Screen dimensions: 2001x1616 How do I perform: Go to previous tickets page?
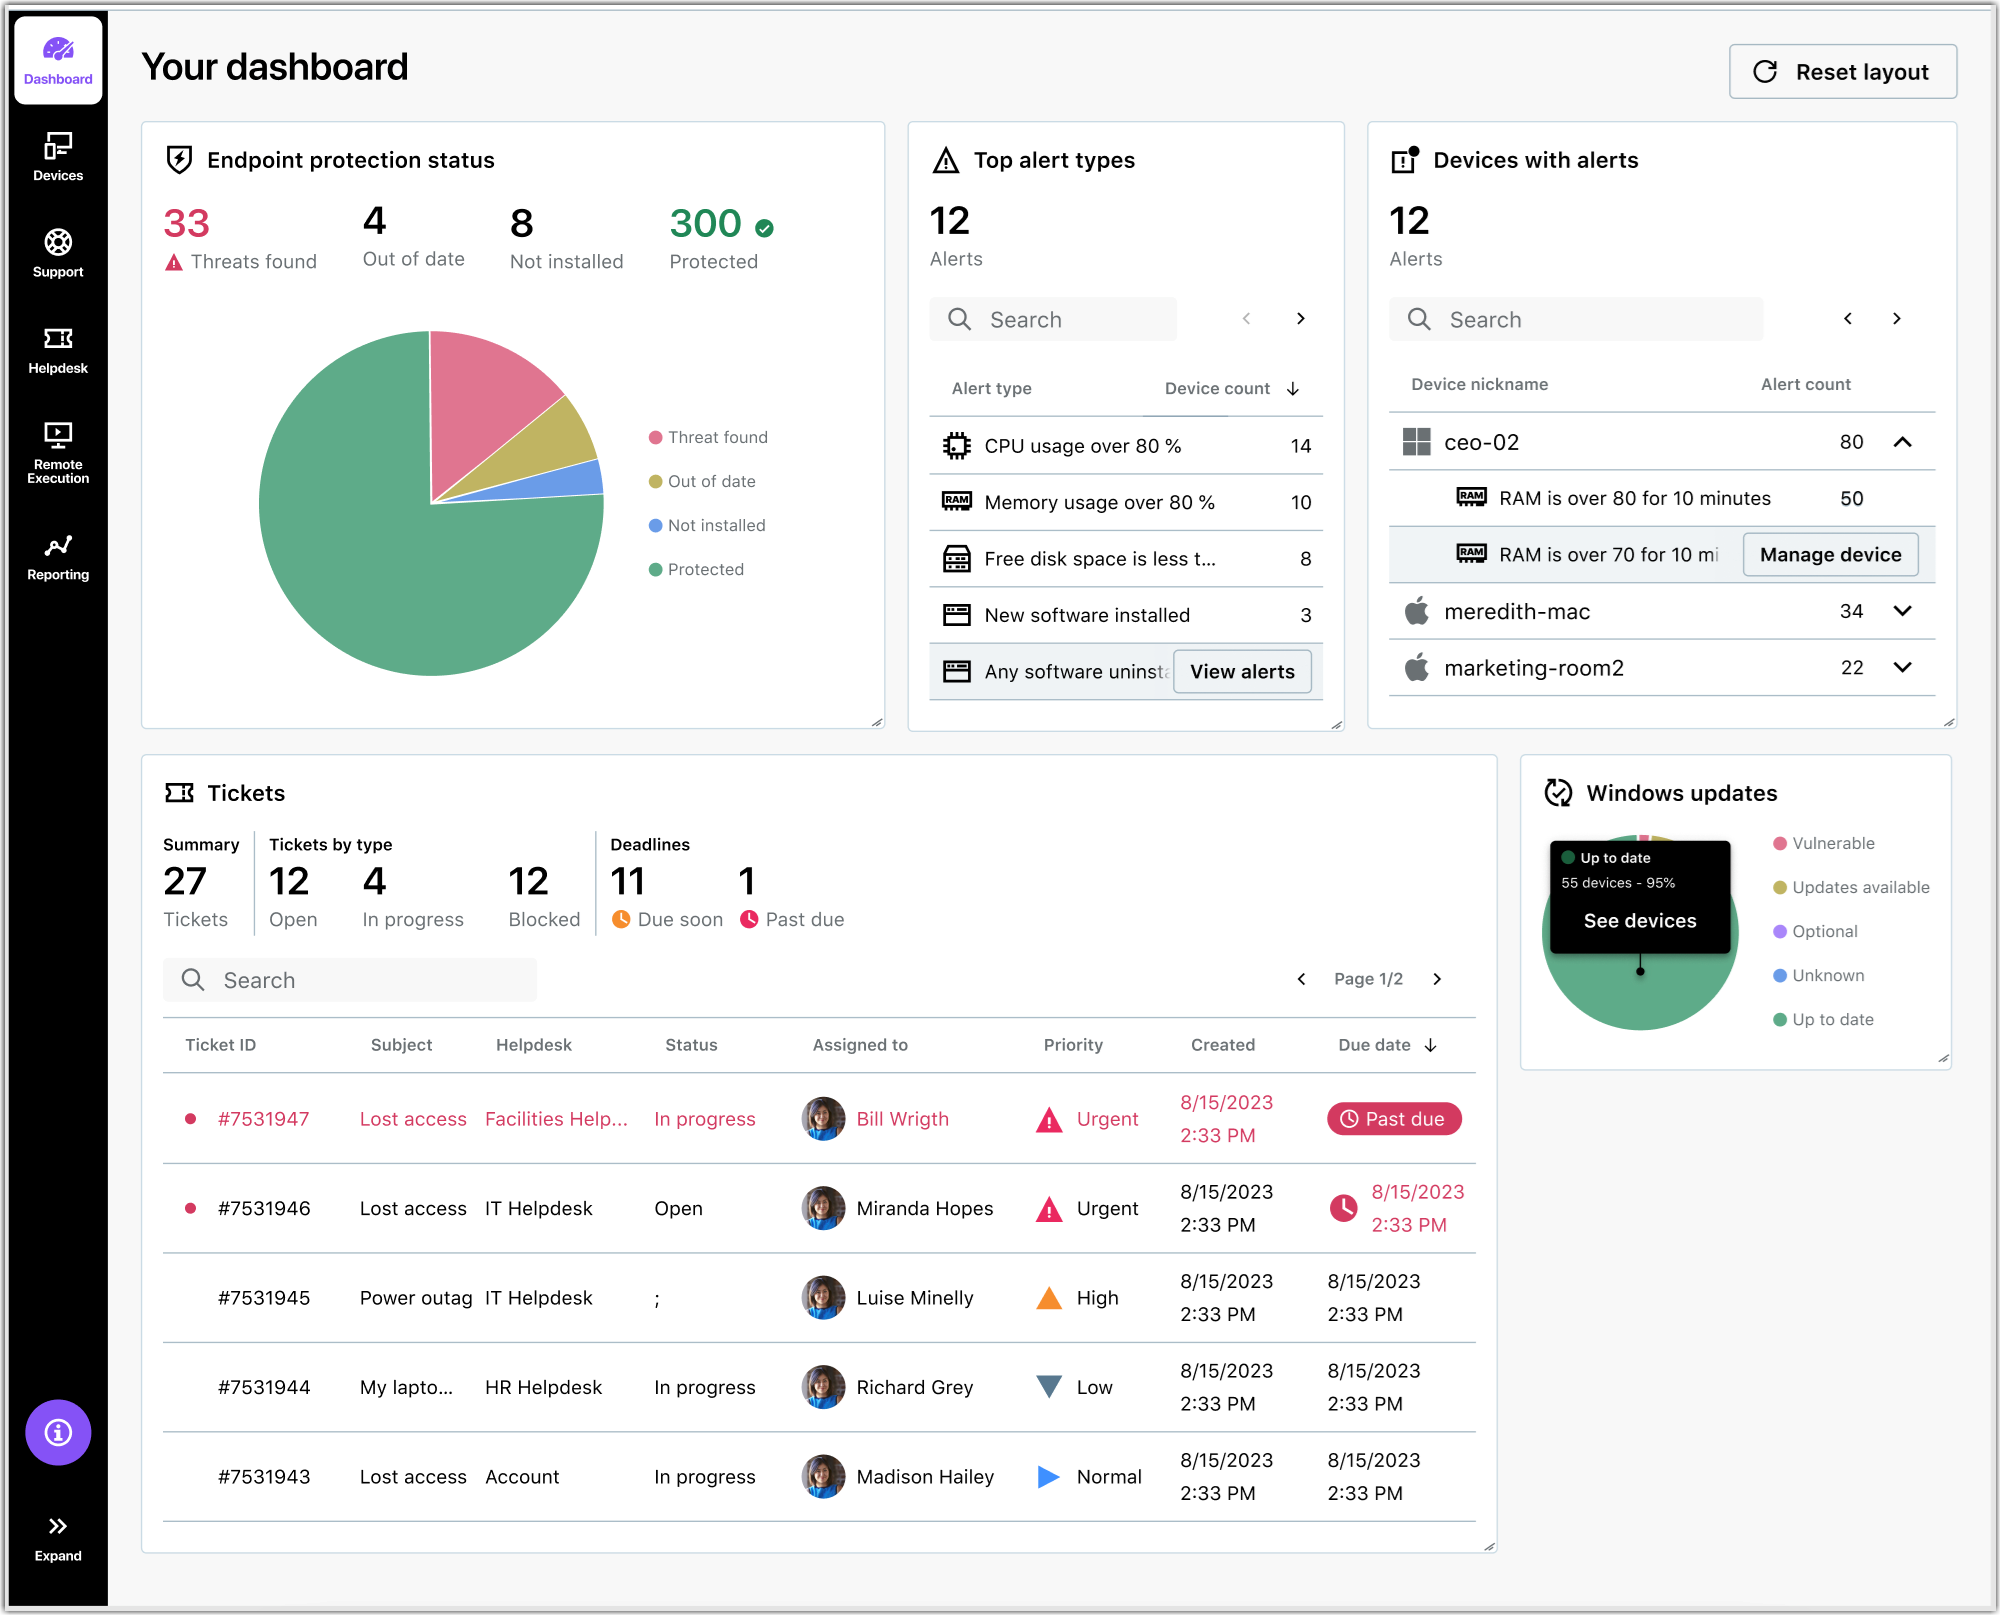pyautogui.click(x=1301, y=979)
